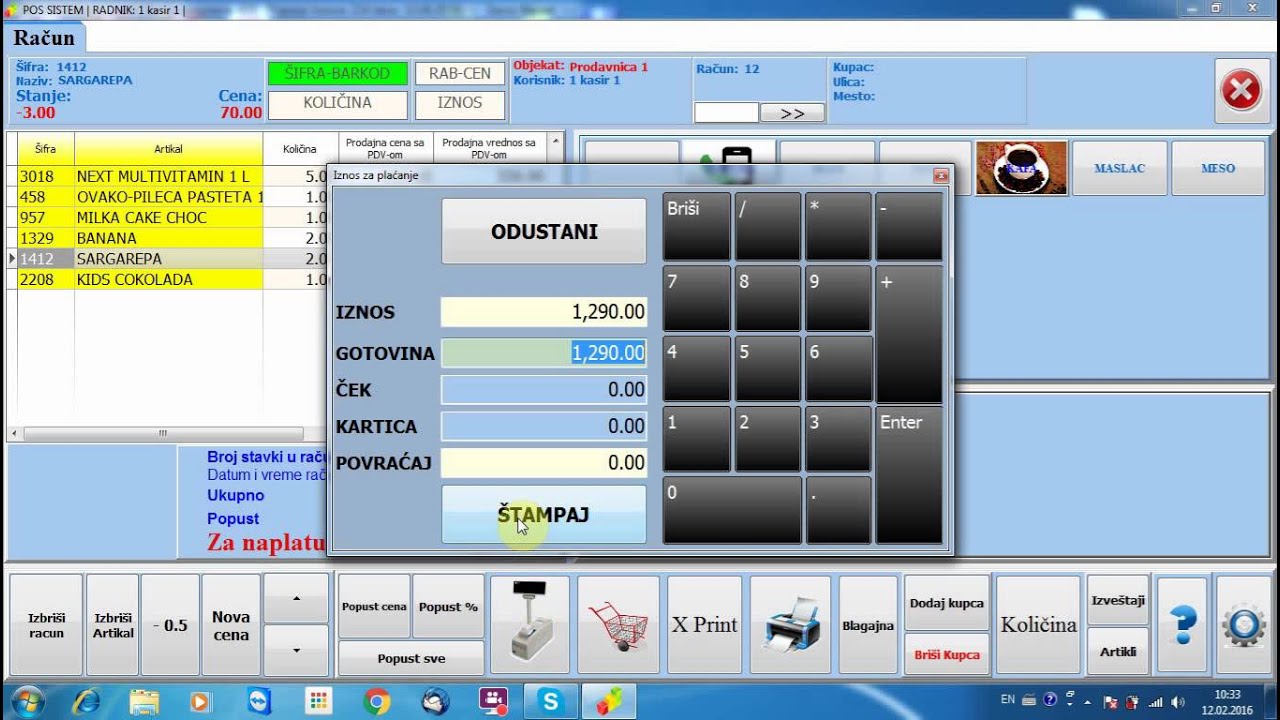
Task: Click the >> button next to Račun field
Action: pos(792,113)
